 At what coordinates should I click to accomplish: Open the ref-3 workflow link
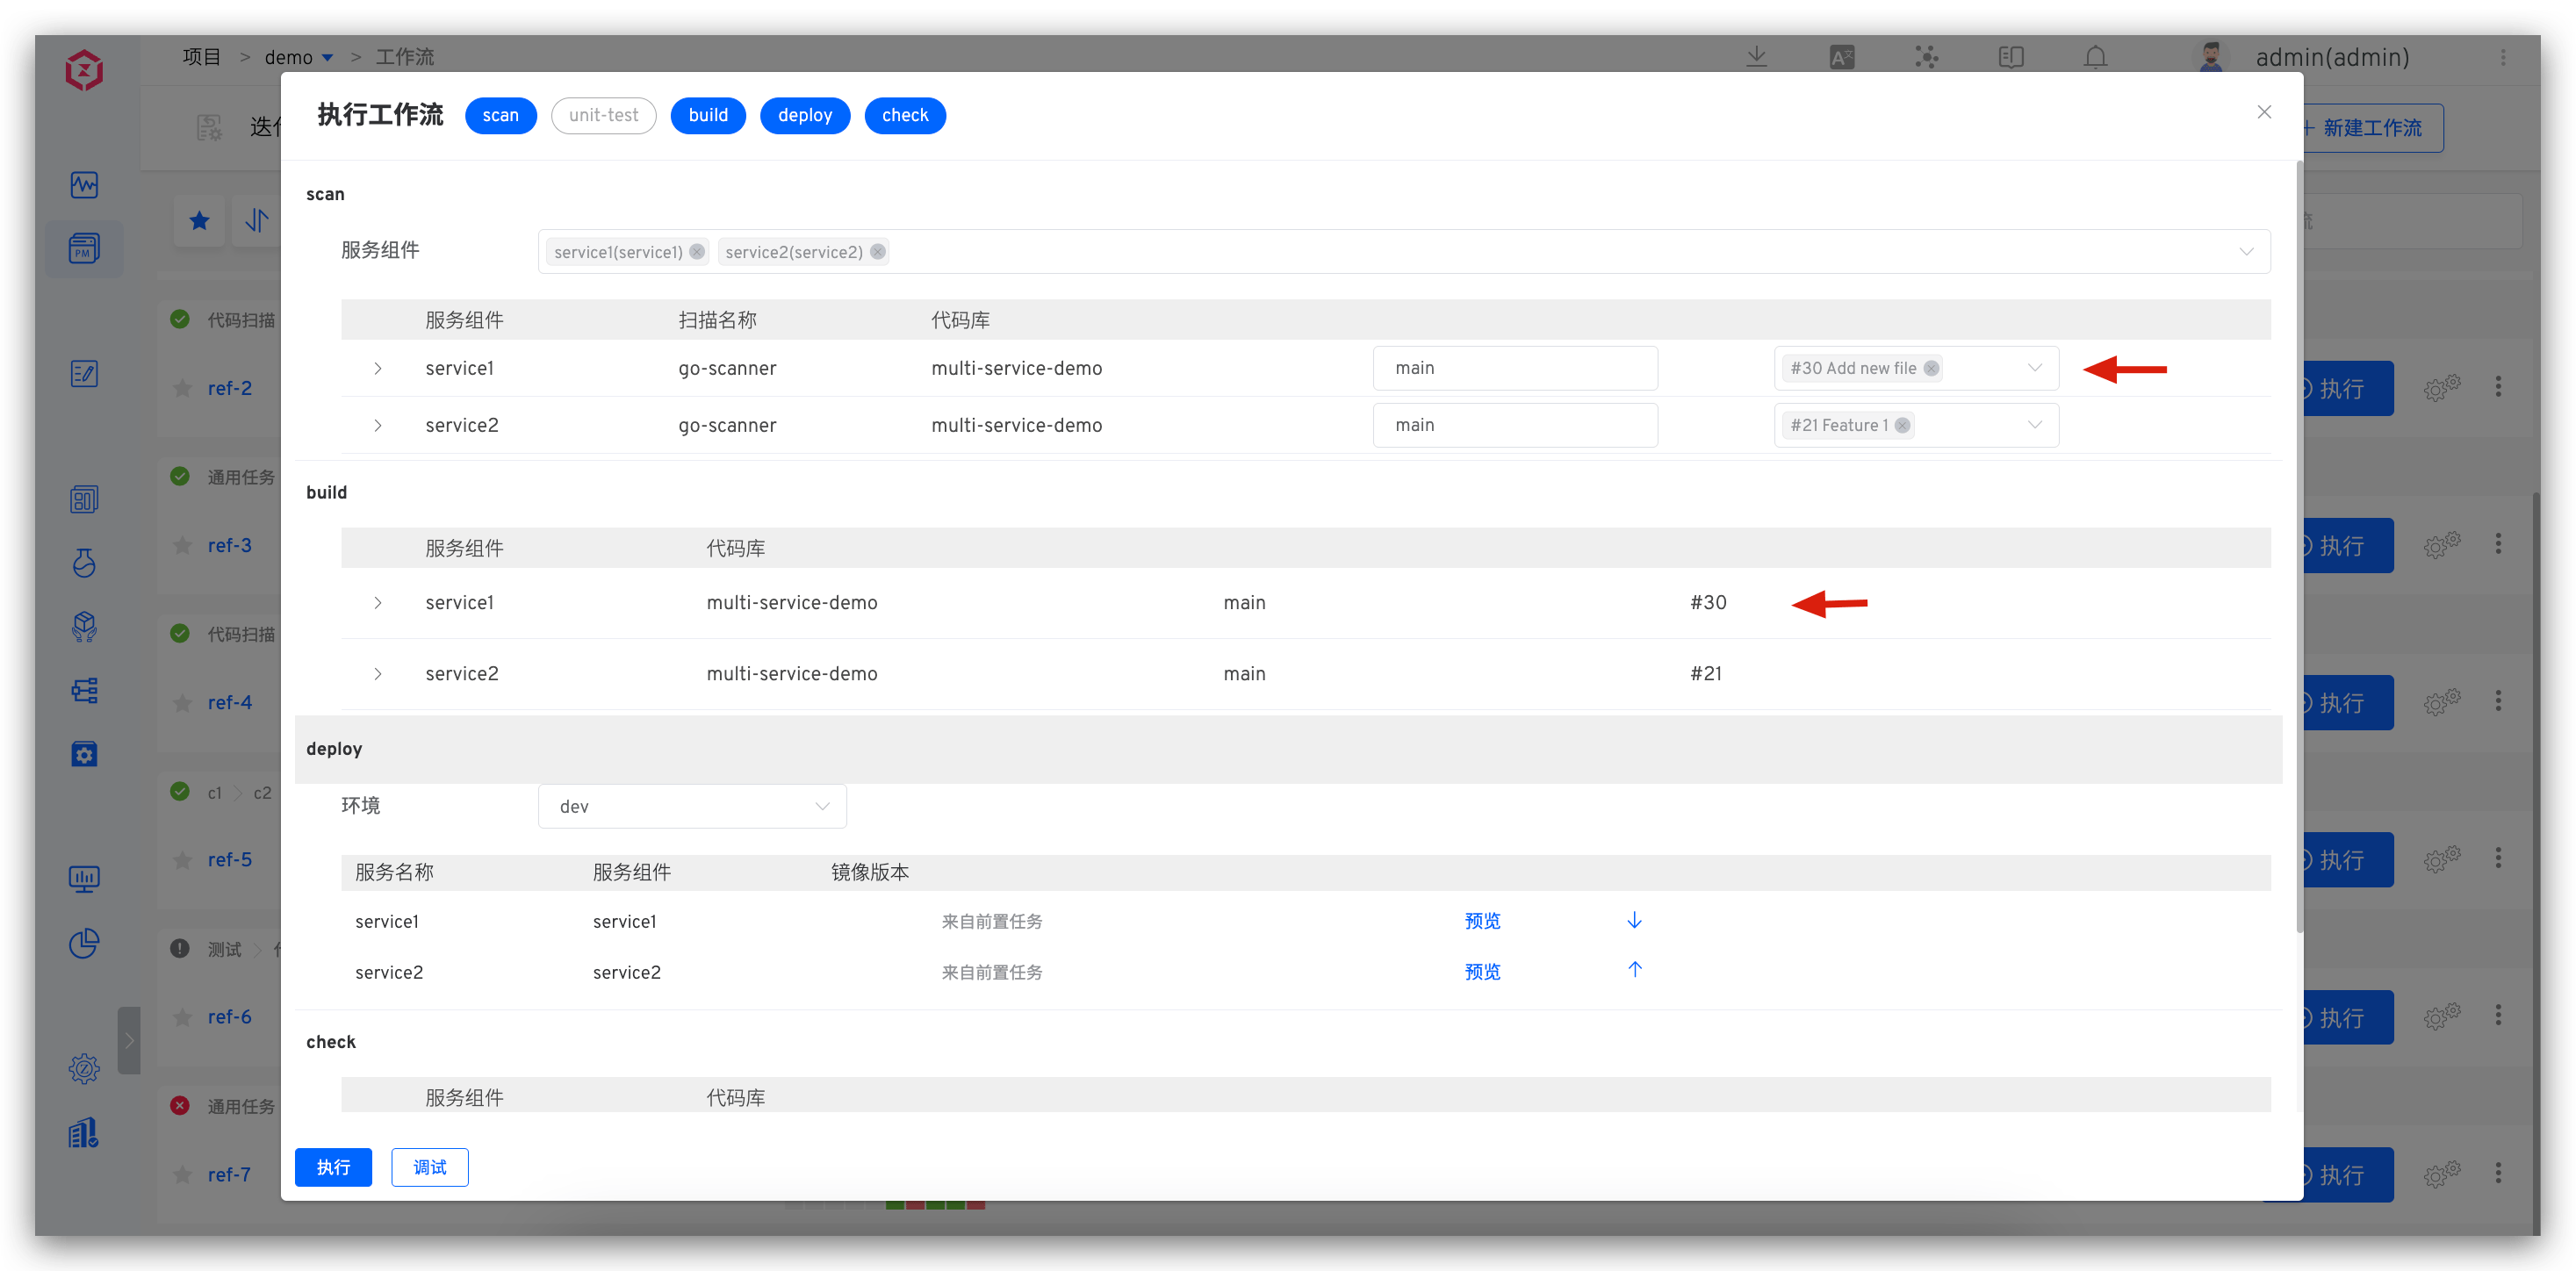click(229, 545)
